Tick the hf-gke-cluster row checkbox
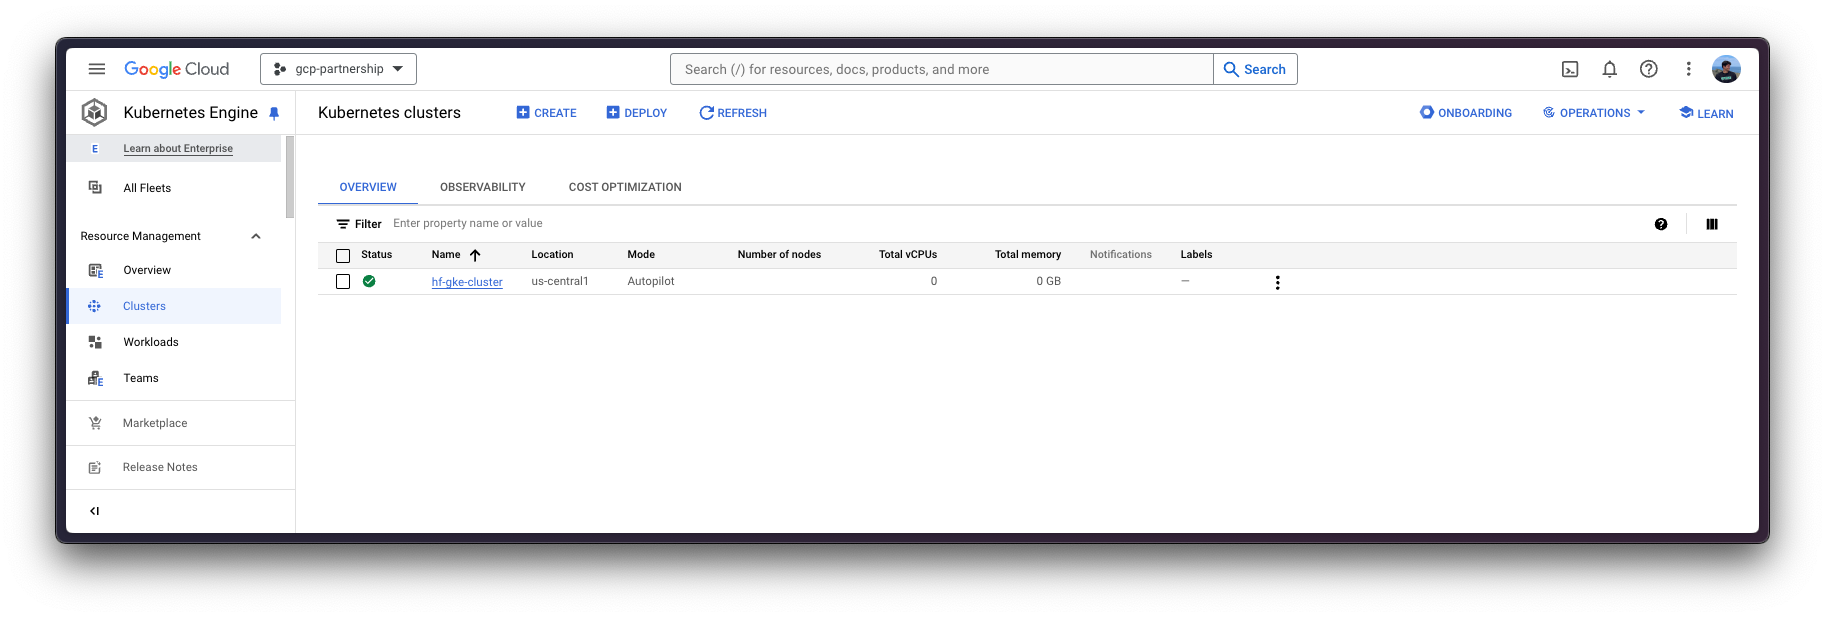The height and width of the screenshot is (617, 1825). [x=343, y=282]
